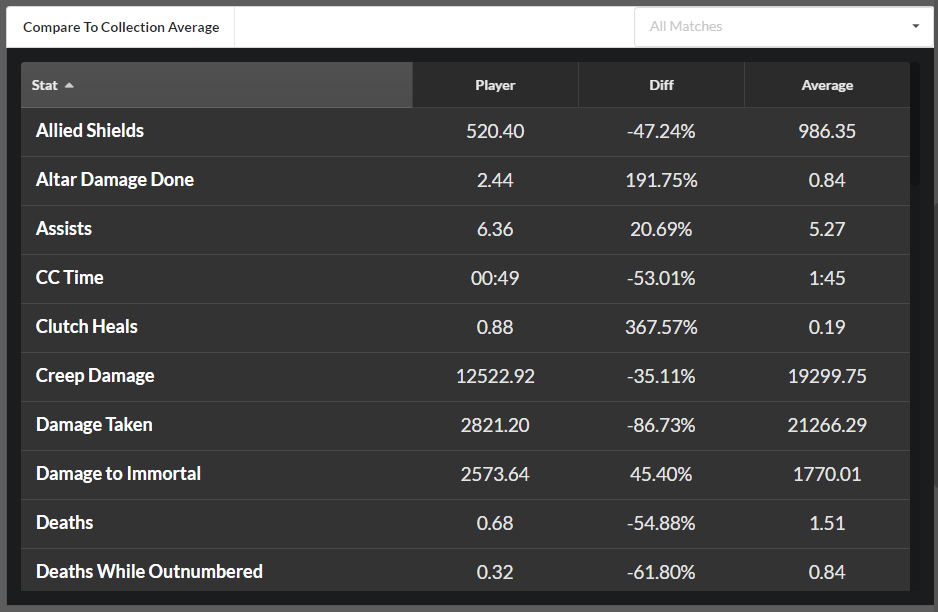This screenshot has width=938, height=612.
Task: Select the Deaths While Outnumbered row
Action: 465,570
